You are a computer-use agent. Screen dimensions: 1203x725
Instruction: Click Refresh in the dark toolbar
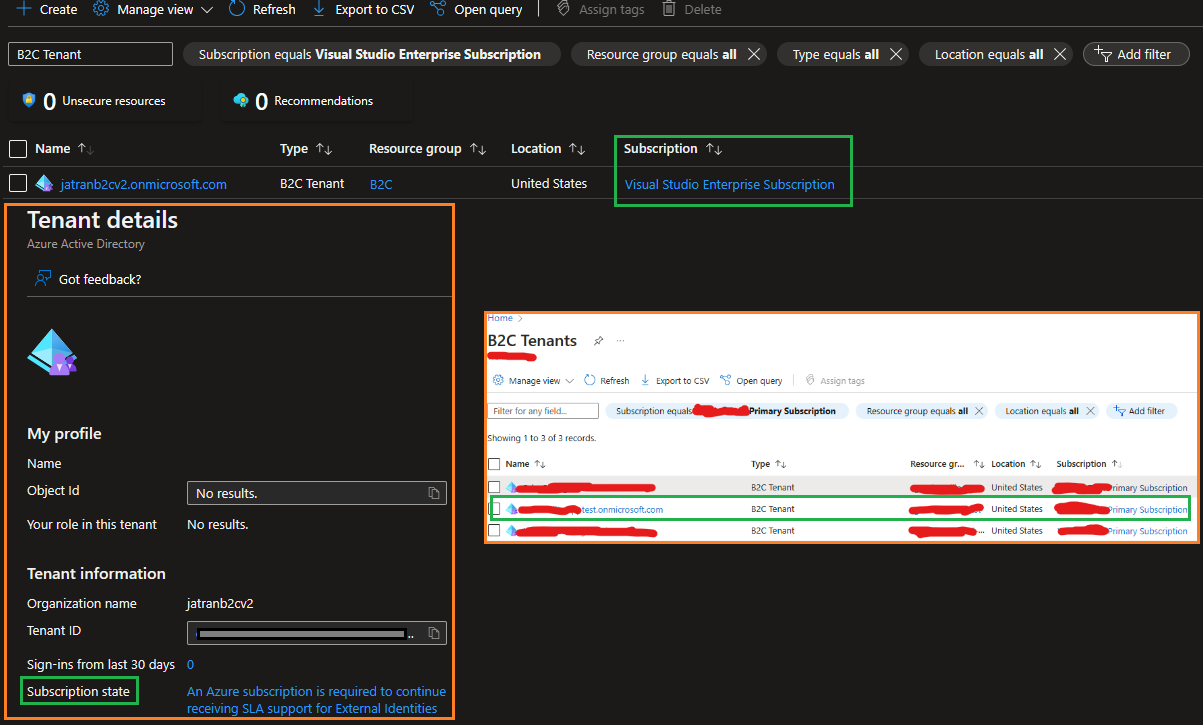[262, 9]
